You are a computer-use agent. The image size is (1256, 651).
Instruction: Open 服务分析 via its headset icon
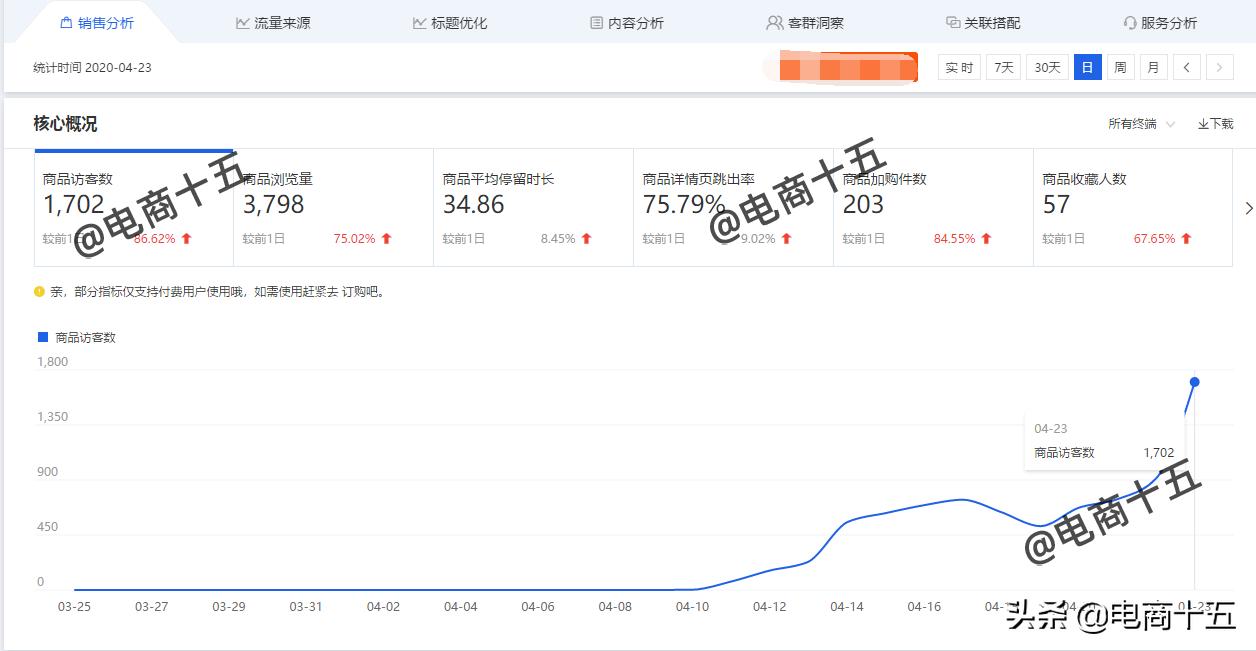pyautogui.click(x=1128, y=22)
